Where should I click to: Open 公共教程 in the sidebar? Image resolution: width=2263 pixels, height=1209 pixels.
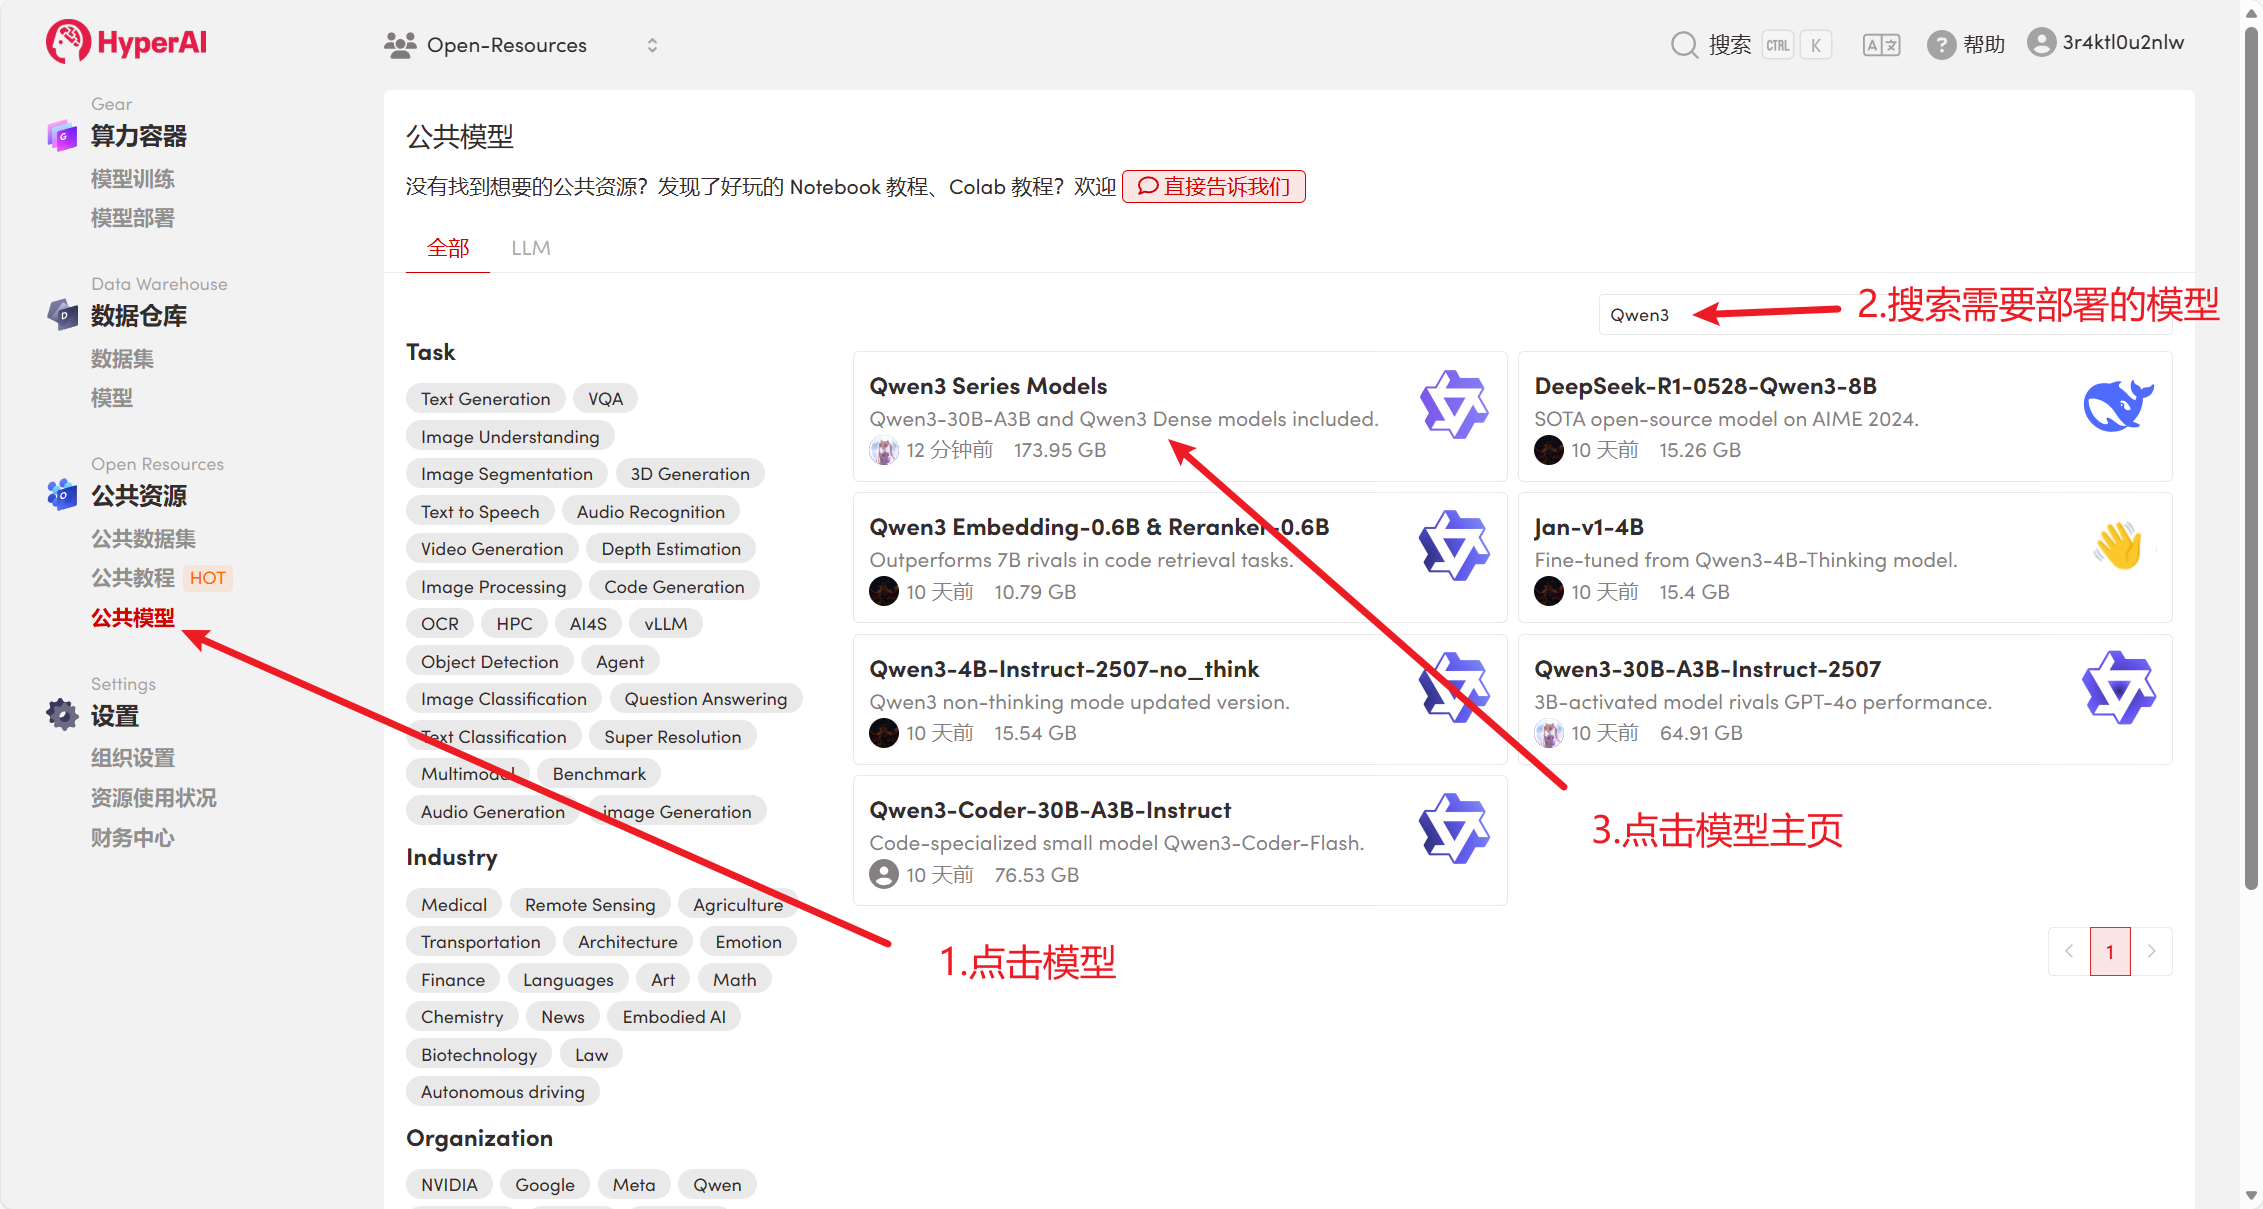tap(133, 578)
